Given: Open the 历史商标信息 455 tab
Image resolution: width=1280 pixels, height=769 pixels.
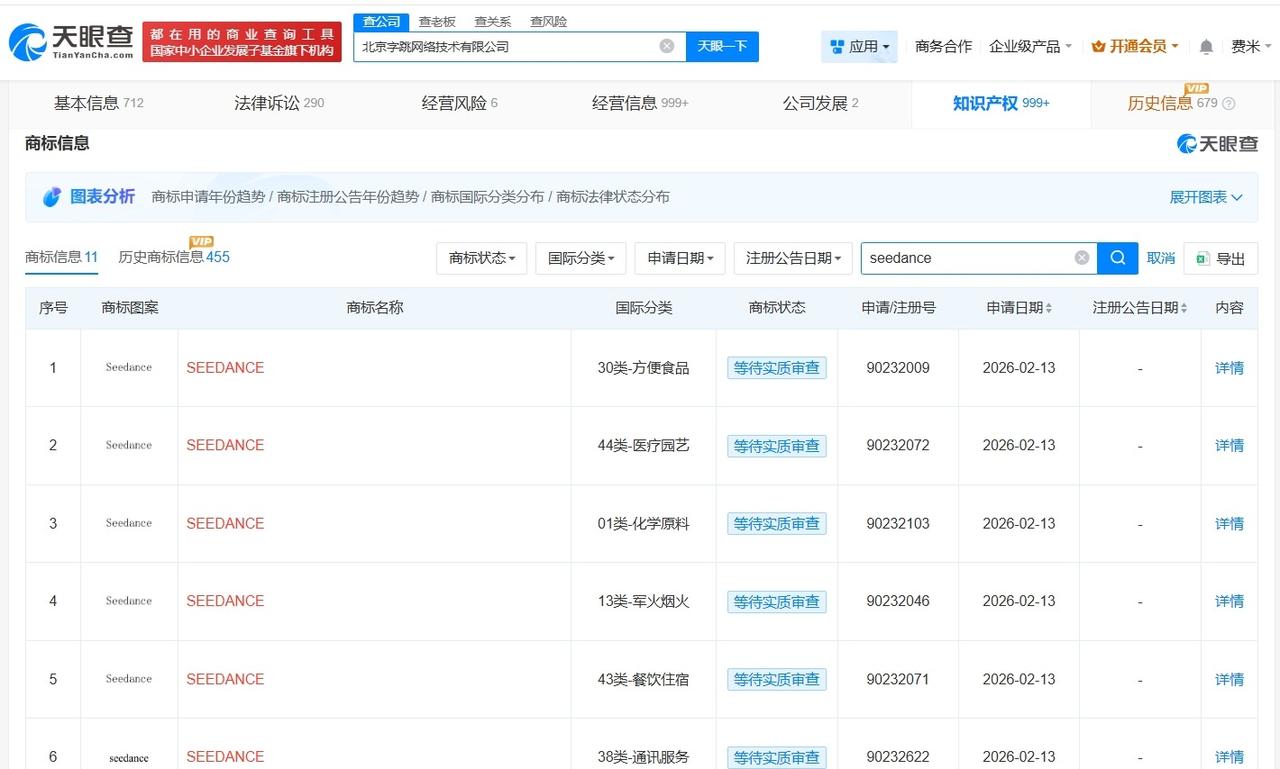Looking at the screenshot, I should [174, 257].
